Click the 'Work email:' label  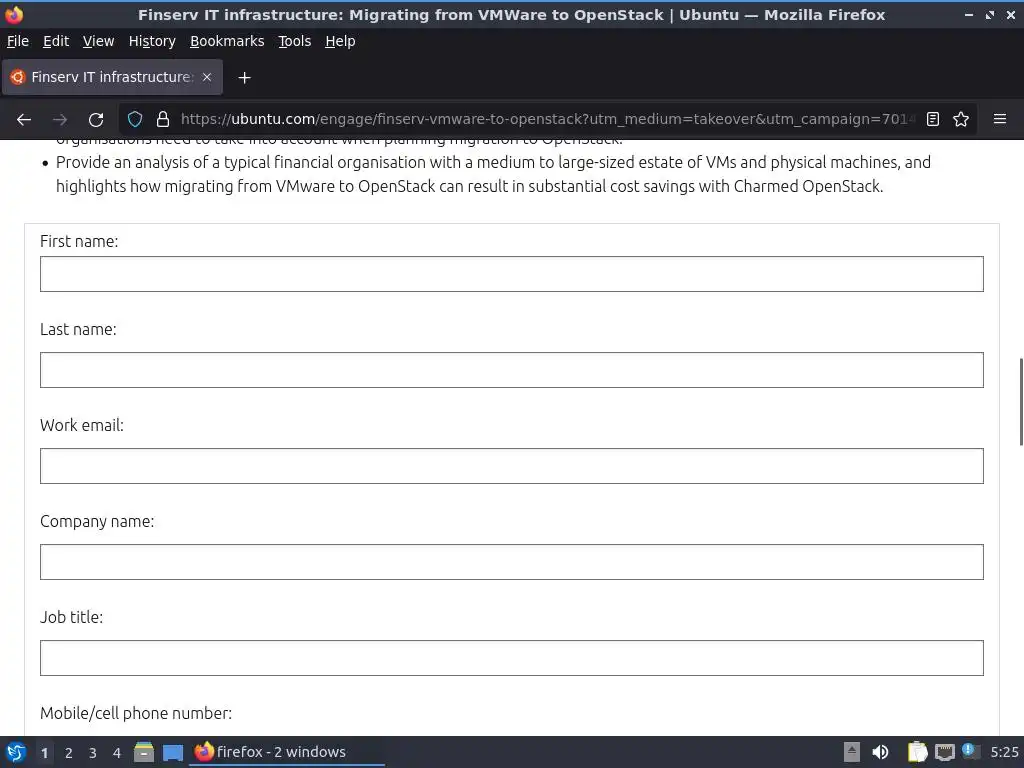82,425
